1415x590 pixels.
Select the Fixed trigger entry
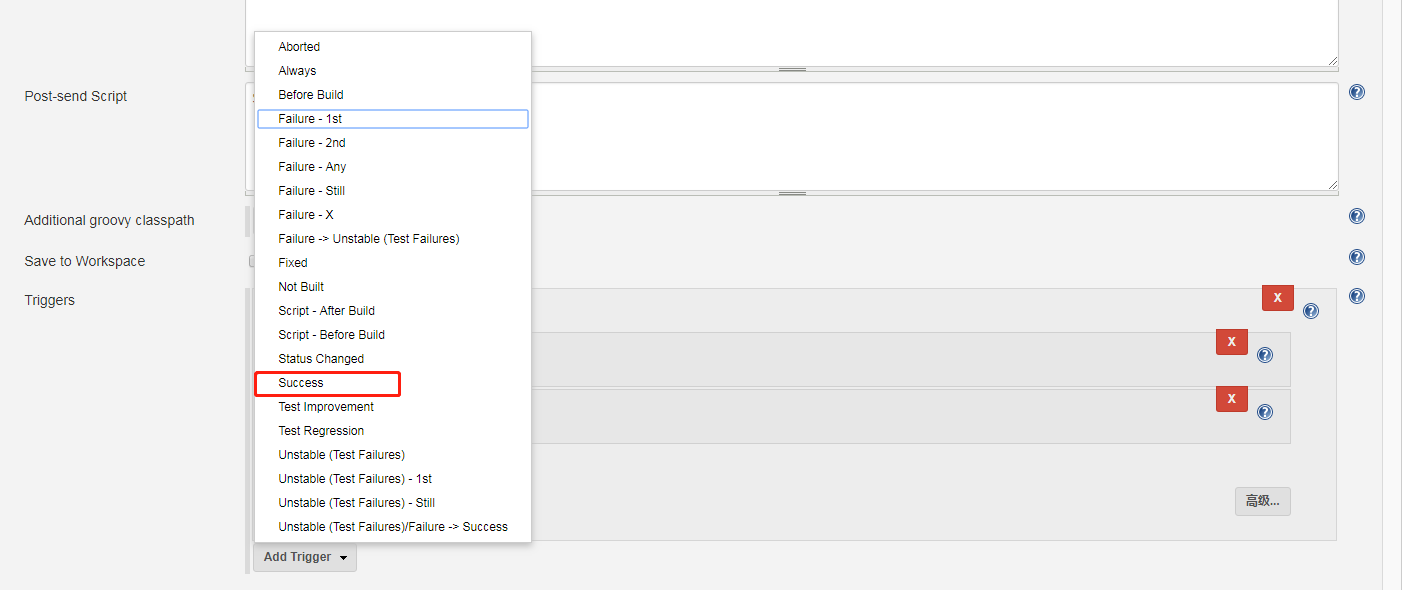[293, 263]
